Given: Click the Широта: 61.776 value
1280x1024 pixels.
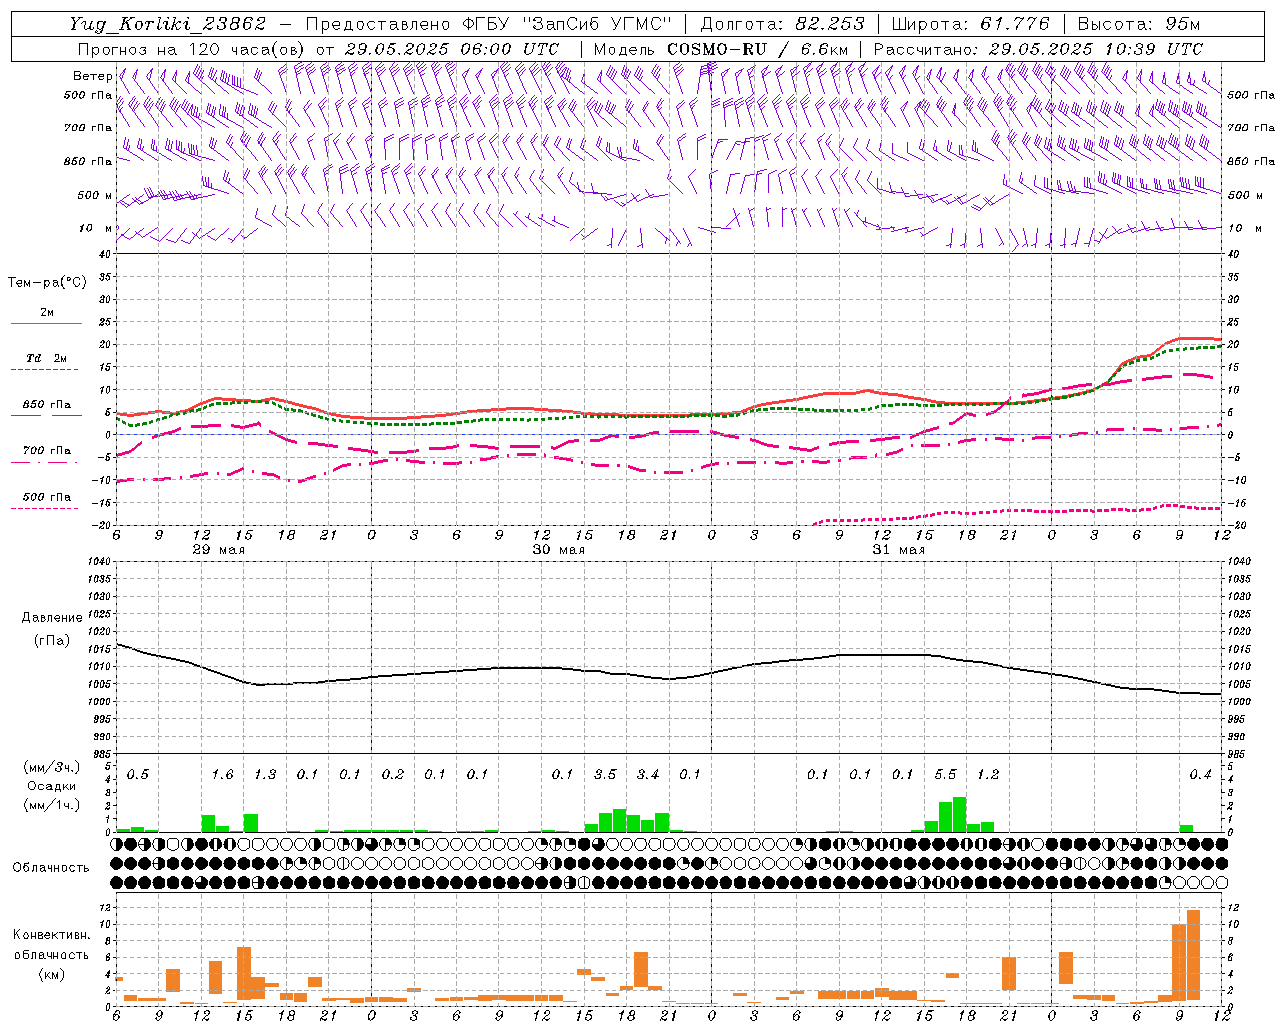Looking at the screenshot, I should pos(970,24).
